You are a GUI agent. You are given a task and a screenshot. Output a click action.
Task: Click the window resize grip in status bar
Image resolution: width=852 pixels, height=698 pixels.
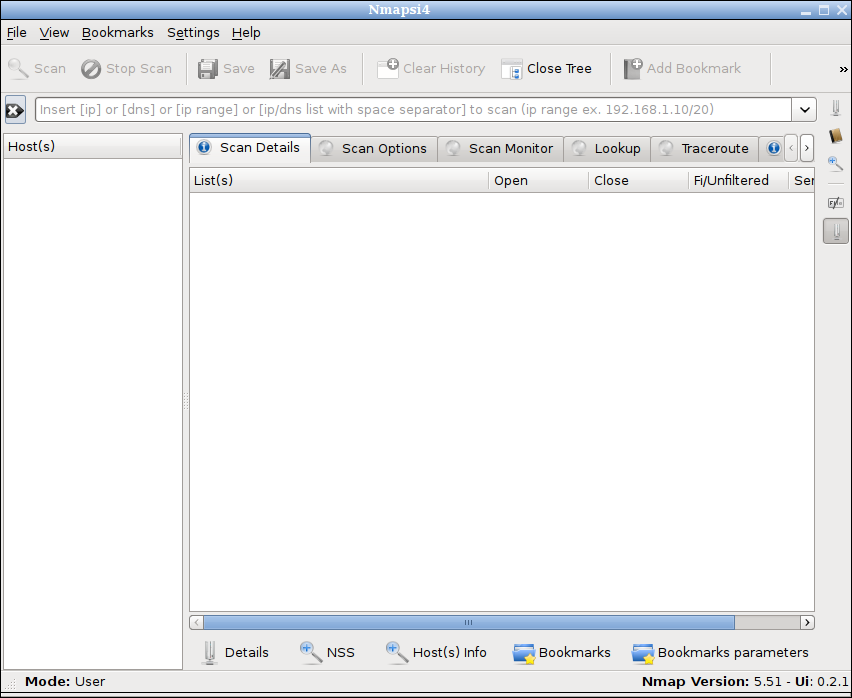pyautogui.click(x=10, y=683)
